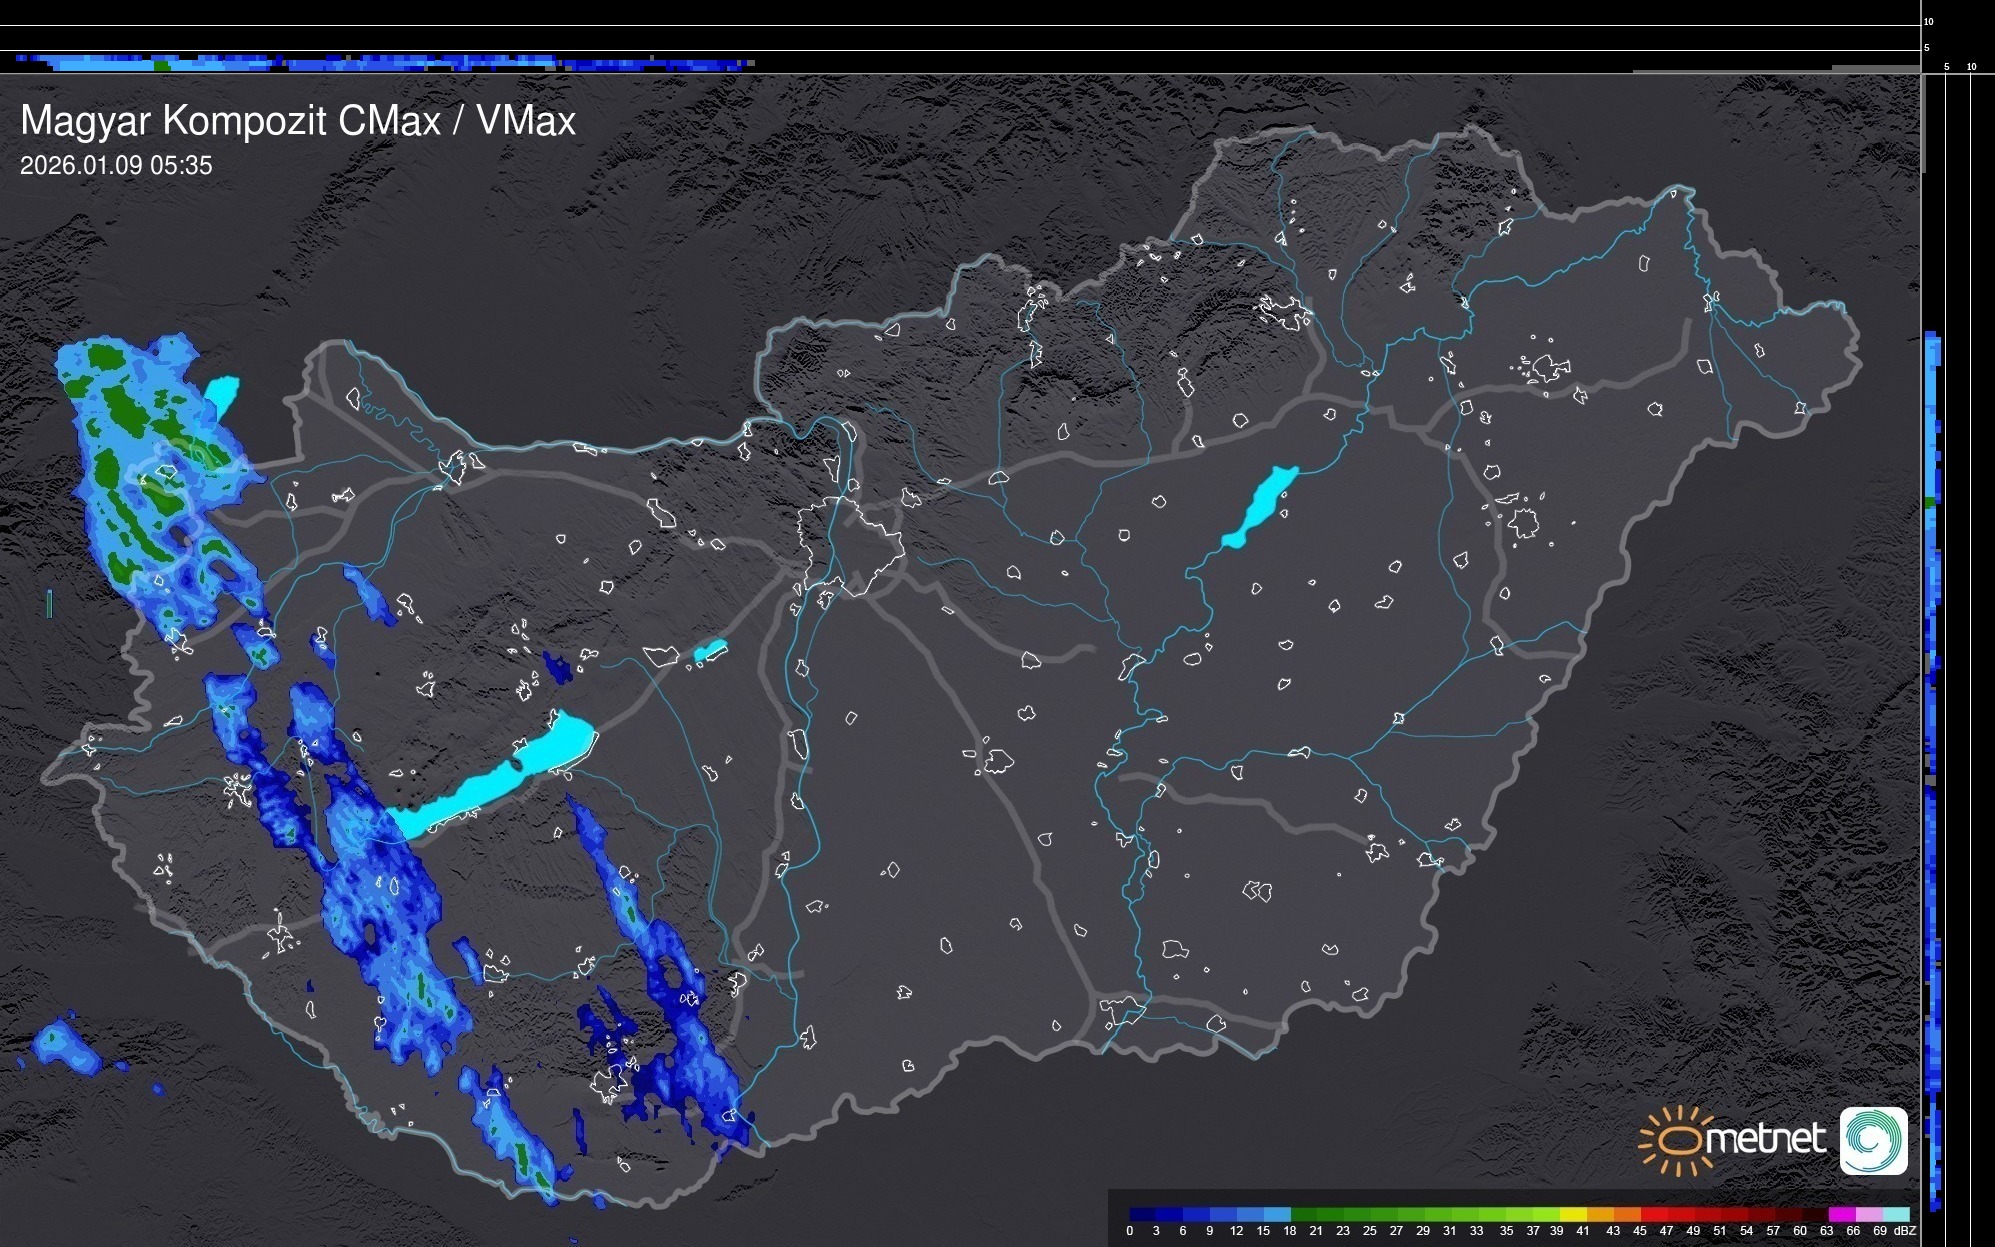Image resolution: width=1995 pixels, height=1247 pixels.
Task: Click the darkest blue 0 dBZ swatch
Action: (x=1142, y=1214)
